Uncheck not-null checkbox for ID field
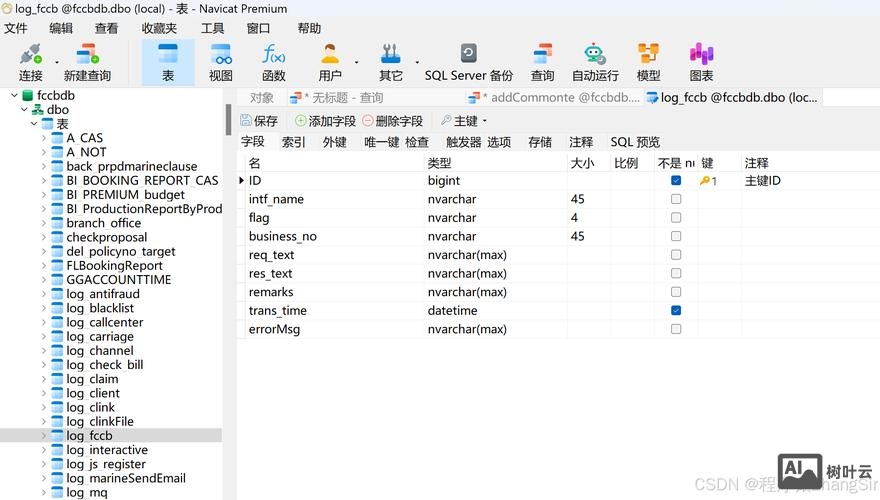Viewport: 880px width, 500px height. click(x=676, y=181)
